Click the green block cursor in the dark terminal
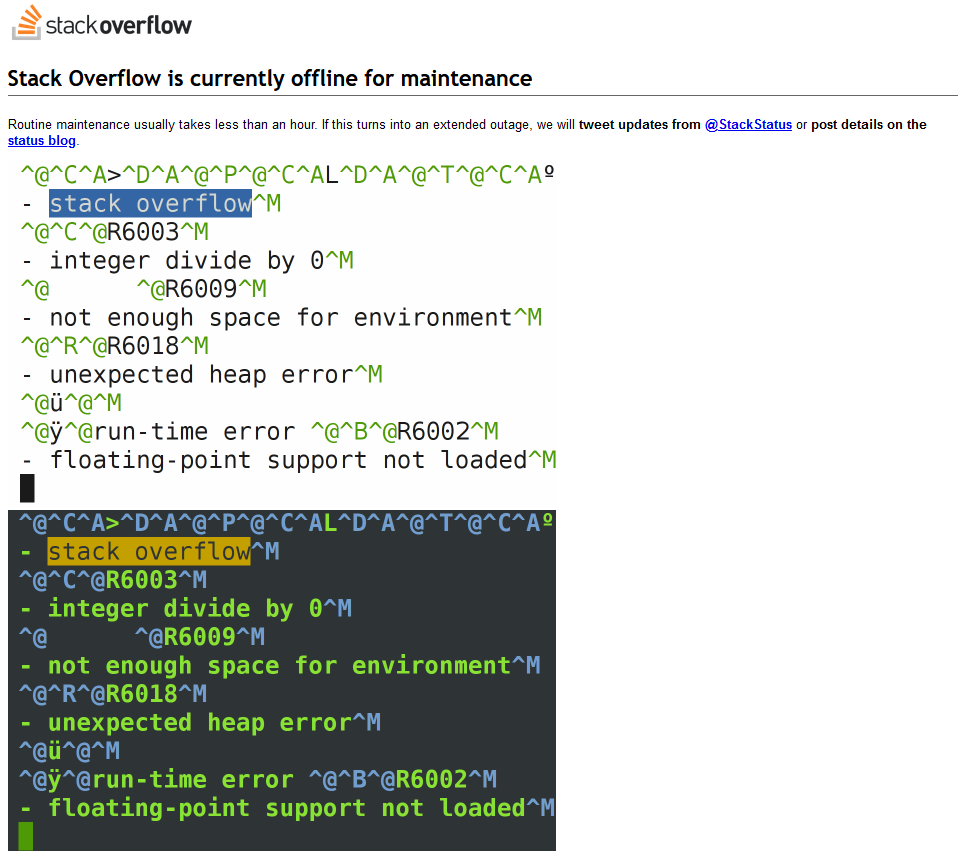Viewport: 973px width, 851px height. 25,836
